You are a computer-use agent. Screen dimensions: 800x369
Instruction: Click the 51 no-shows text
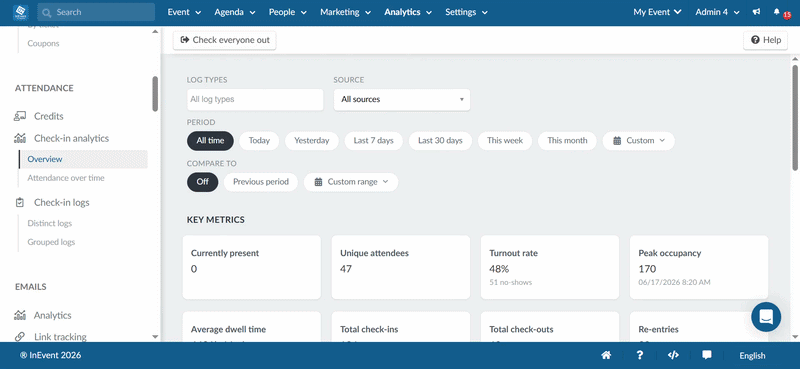511,282
